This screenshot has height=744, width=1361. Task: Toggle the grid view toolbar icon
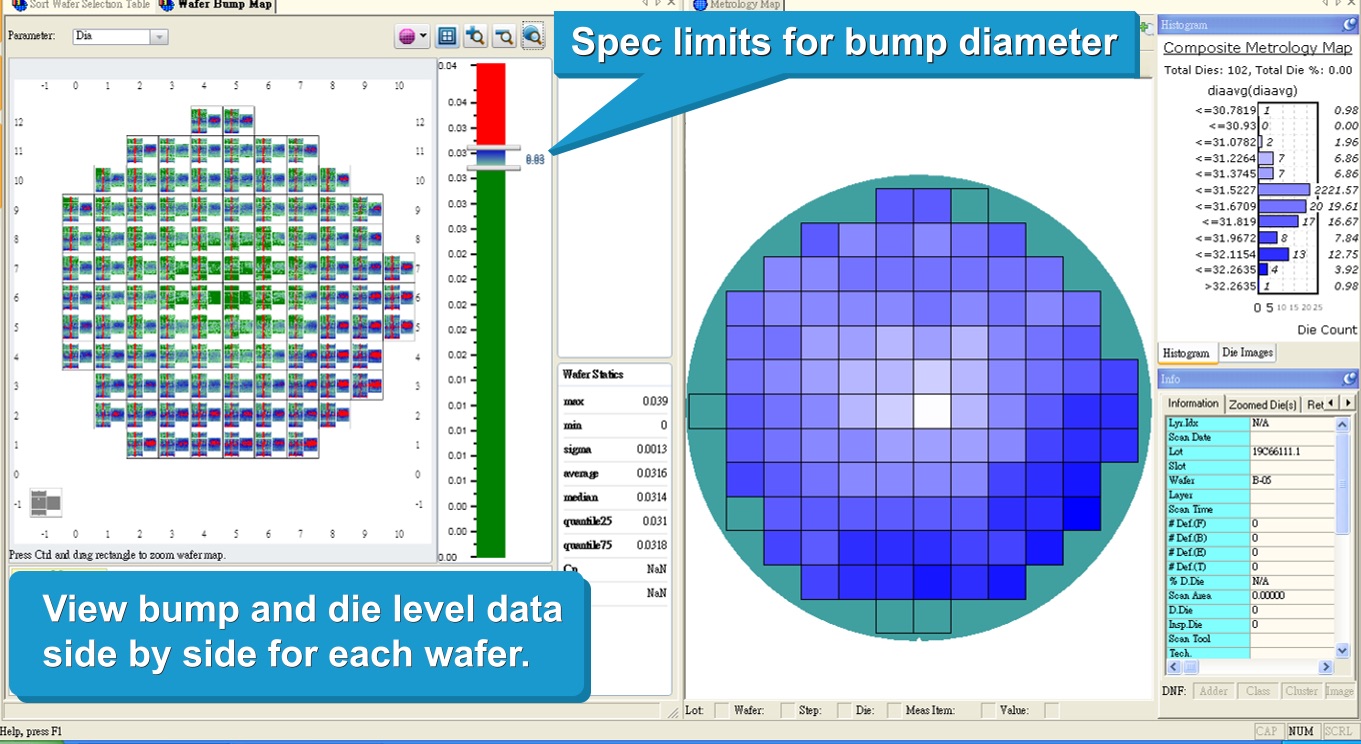(x=447, y=37)
